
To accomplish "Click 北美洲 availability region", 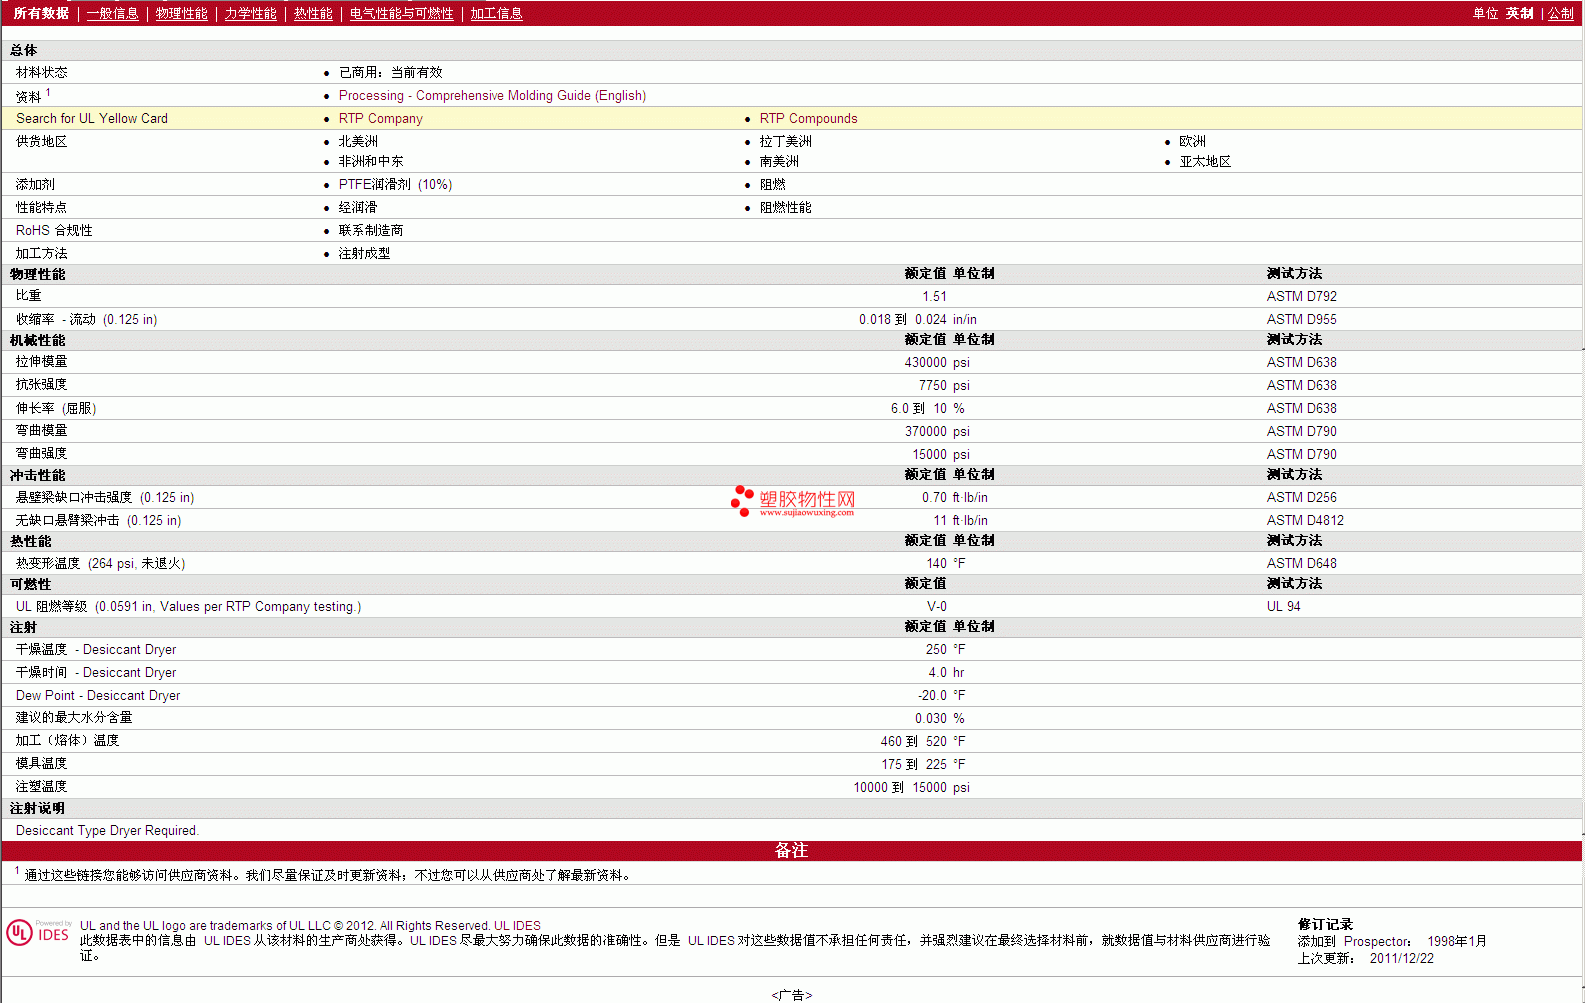I will 358,142.
